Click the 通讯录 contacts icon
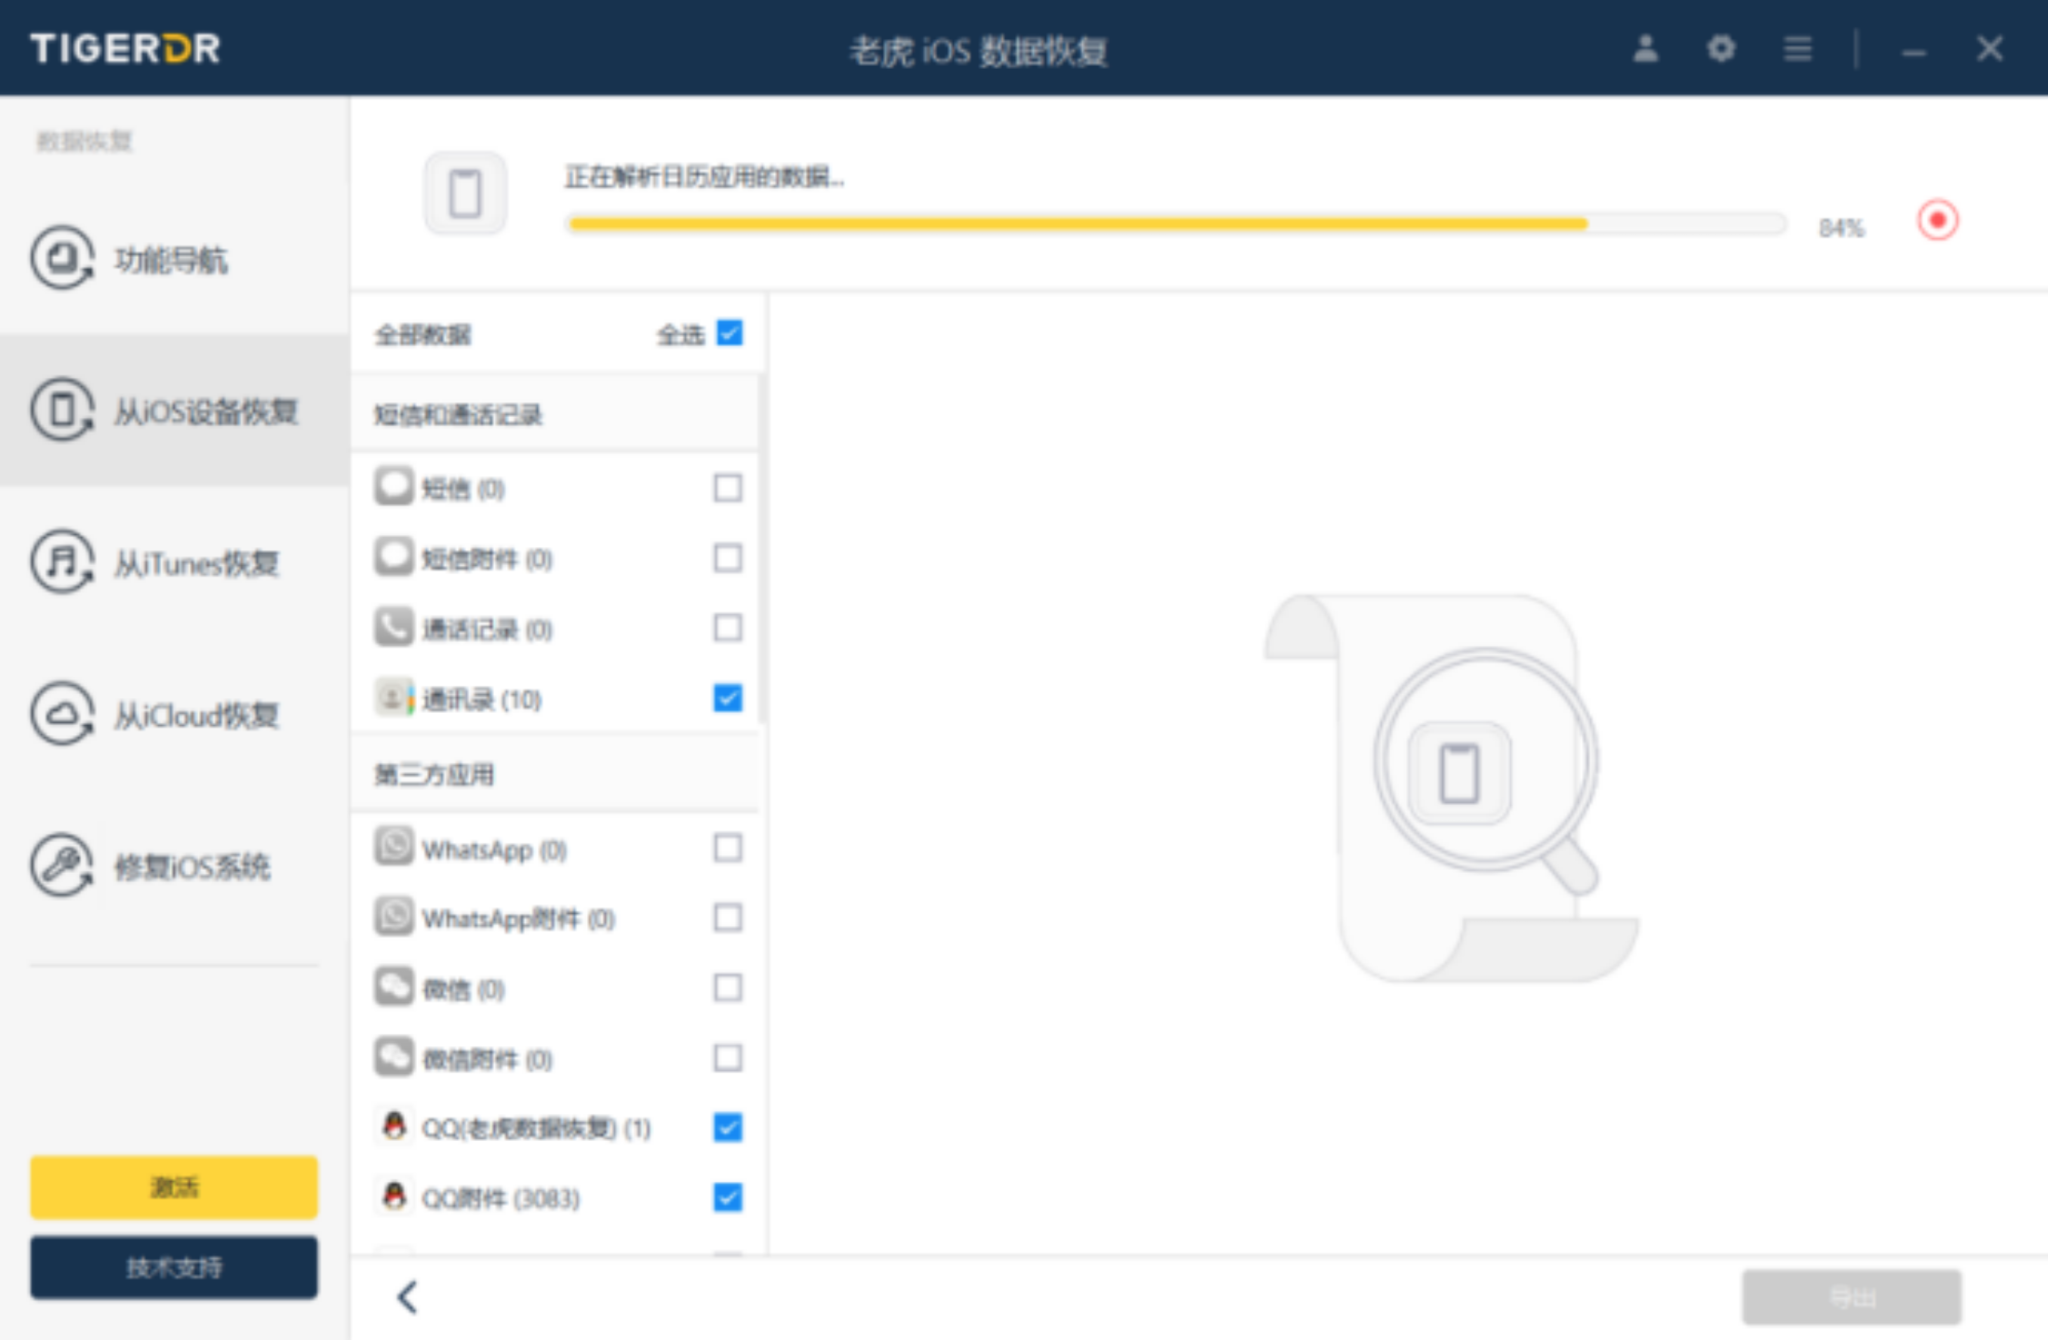The width and height of the screenshot is (2048, 1340). [x=394, y=698]
